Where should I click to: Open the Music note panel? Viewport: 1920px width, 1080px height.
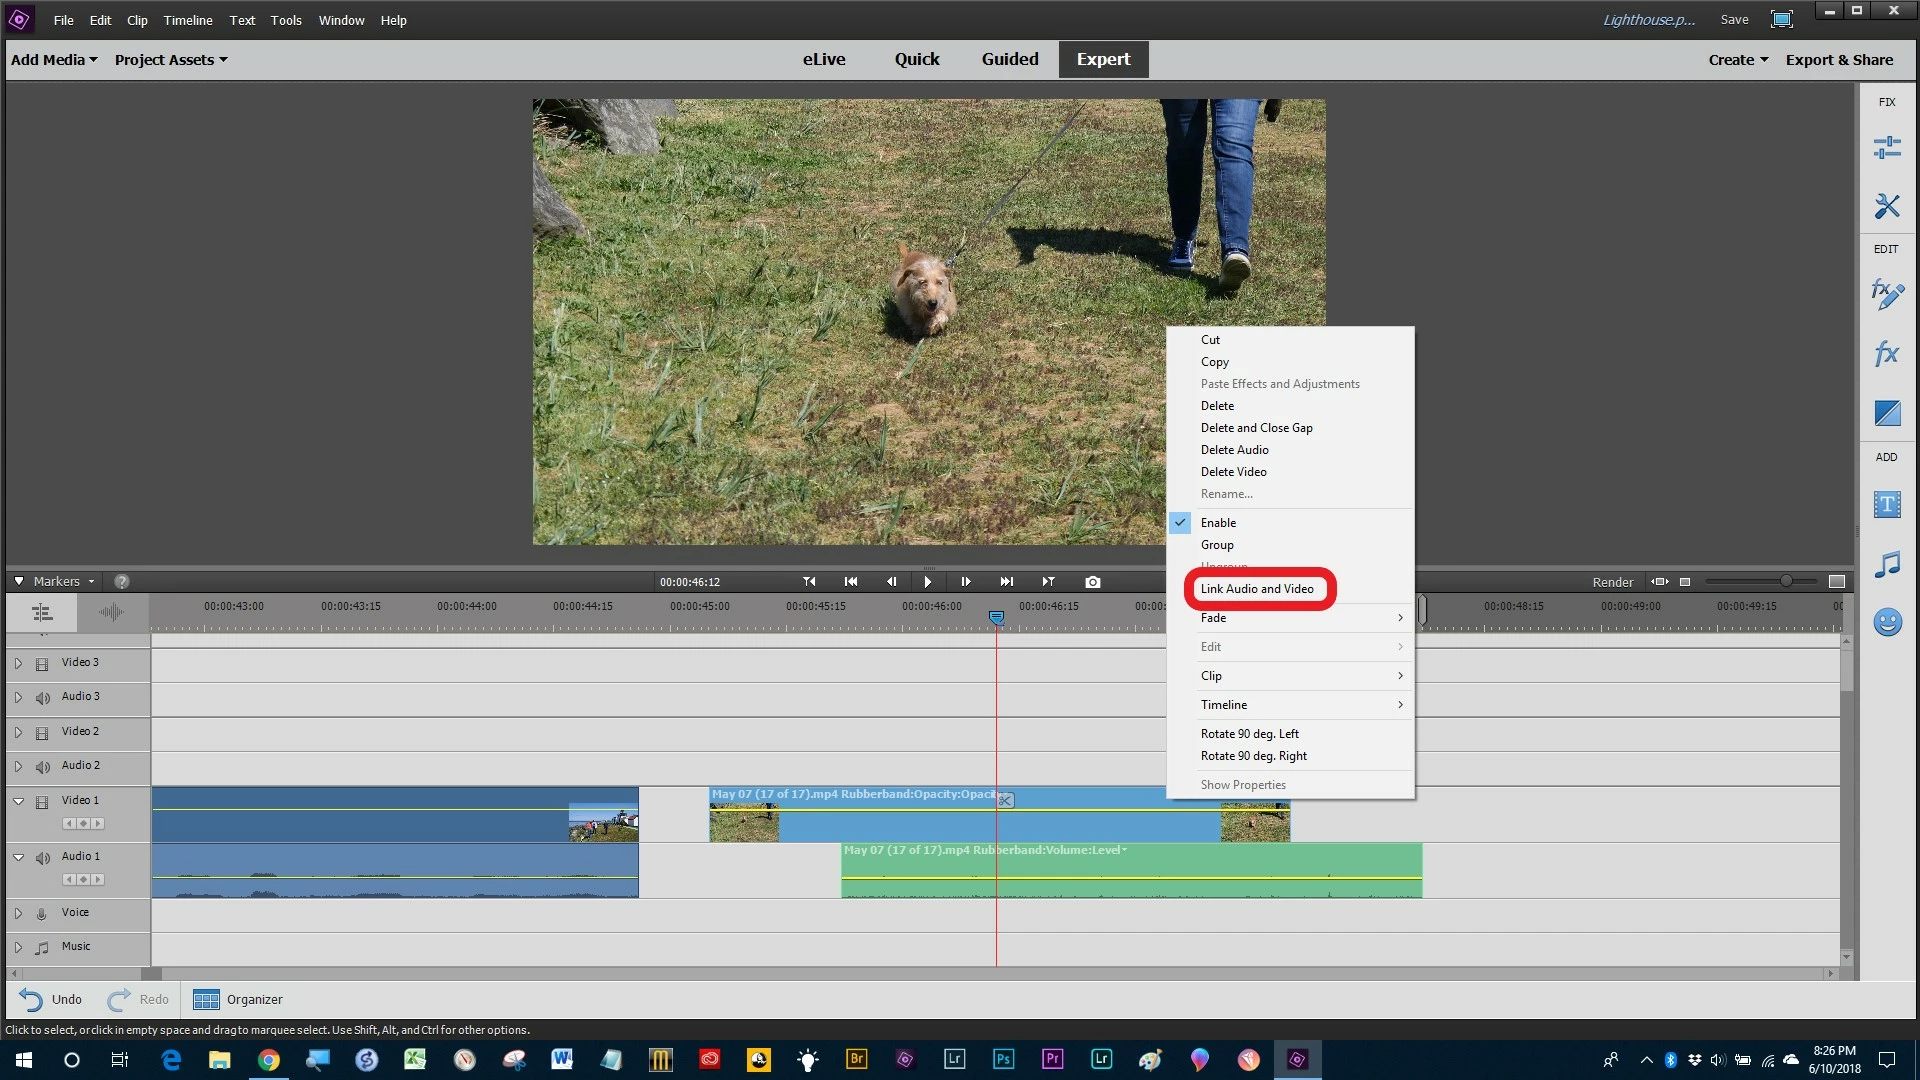click(1886, 565)
